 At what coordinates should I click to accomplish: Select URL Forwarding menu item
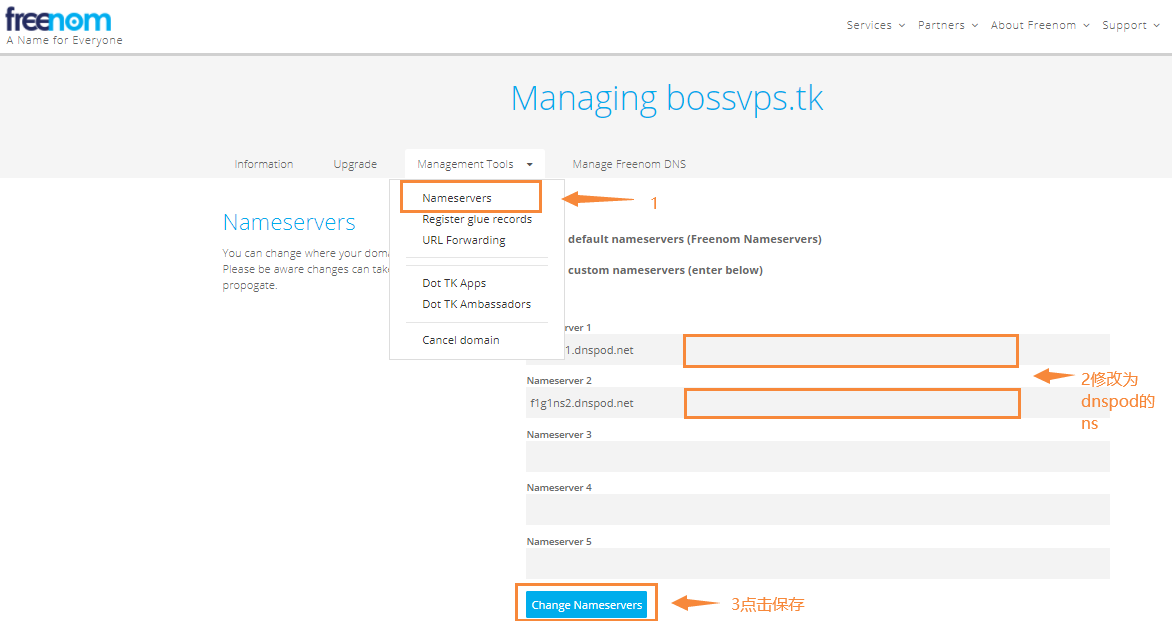(463, 240)
